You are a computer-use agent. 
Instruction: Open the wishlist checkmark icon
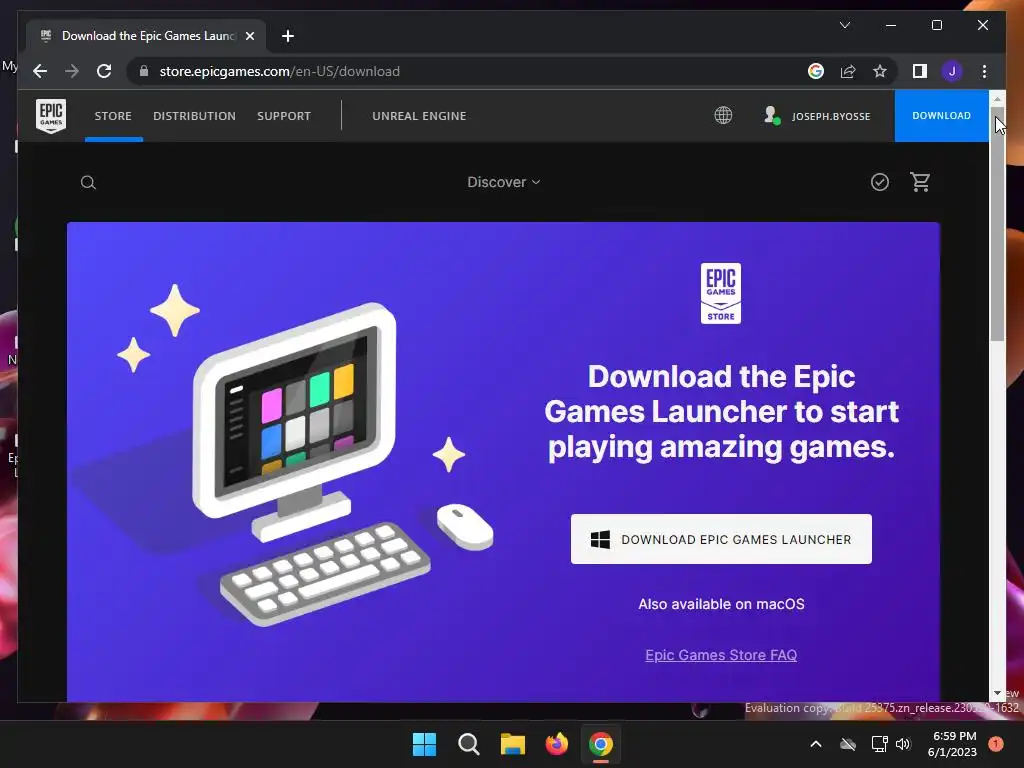pos(880,182)
